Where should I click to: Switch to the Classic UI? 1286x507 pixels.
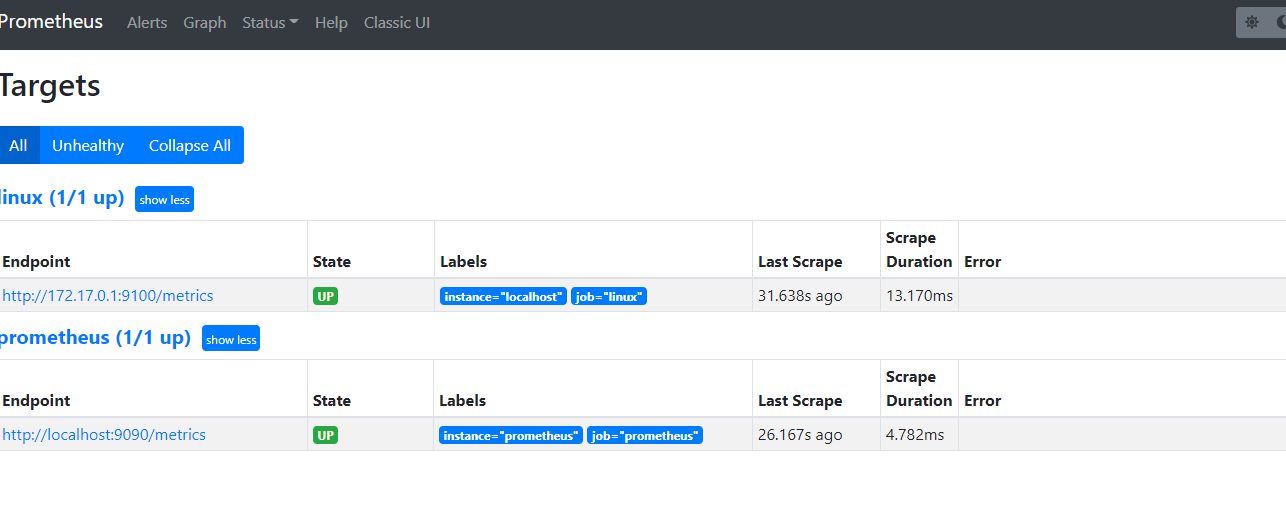(397, 22)
